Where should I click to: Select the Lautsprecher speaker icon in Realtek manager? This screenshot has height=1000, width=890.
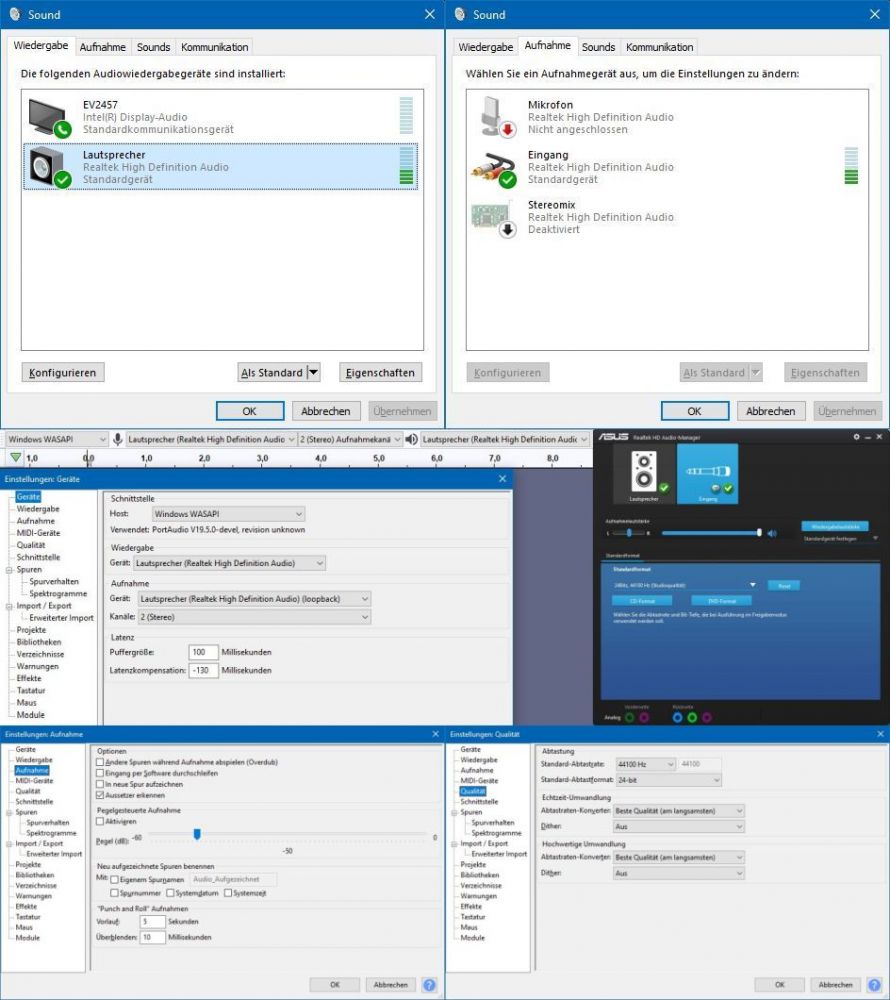(x=645, y=471)
